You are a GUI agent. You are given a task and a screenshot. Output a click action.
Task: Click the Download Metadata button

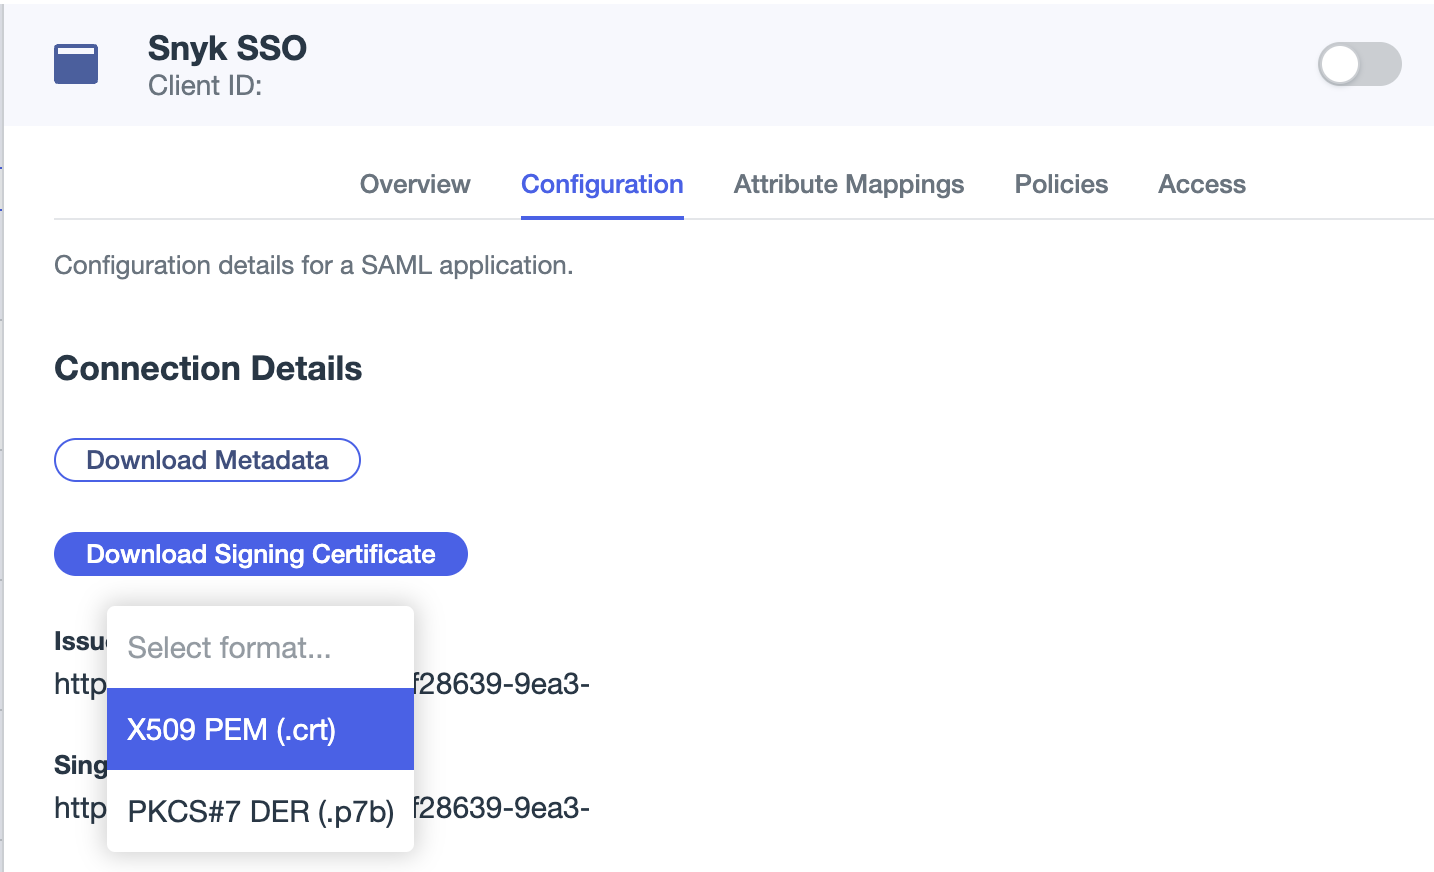[206, 460]
